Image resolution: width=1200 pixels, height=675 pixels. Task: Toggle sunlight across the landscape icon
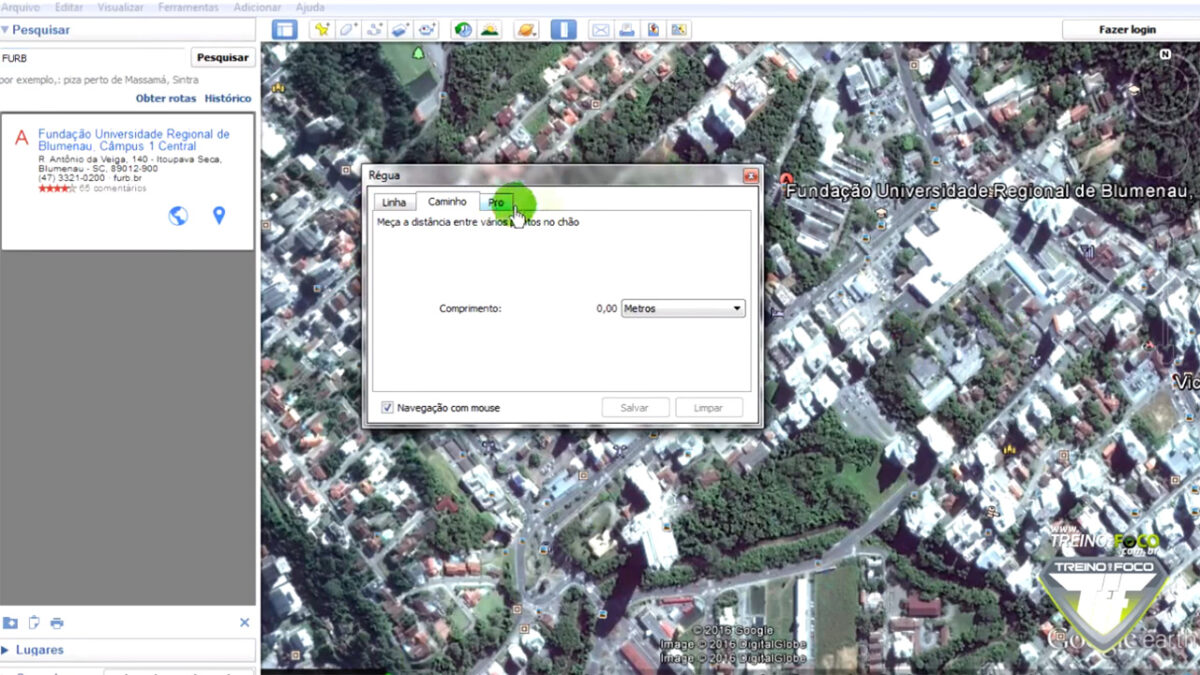pyautogui.click(x=489, y=30)
